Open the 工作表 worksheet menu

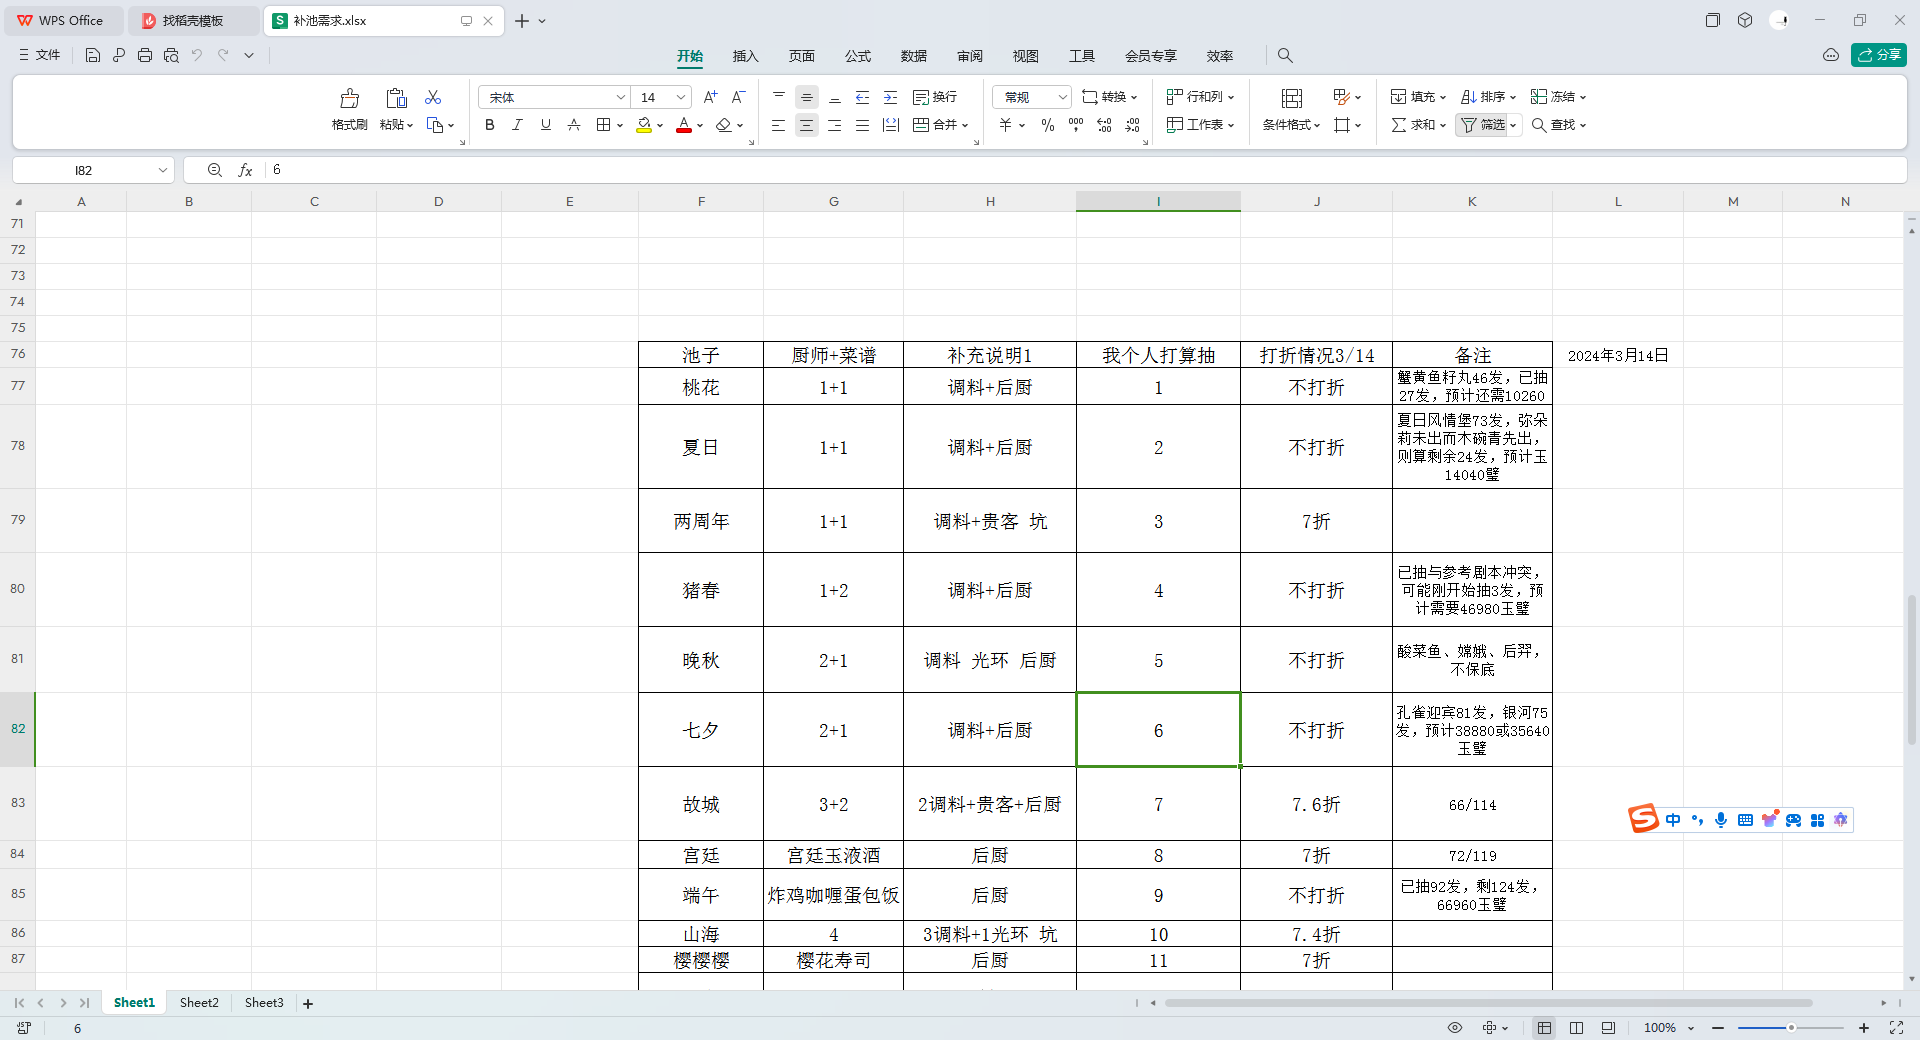pos(1201,125)
